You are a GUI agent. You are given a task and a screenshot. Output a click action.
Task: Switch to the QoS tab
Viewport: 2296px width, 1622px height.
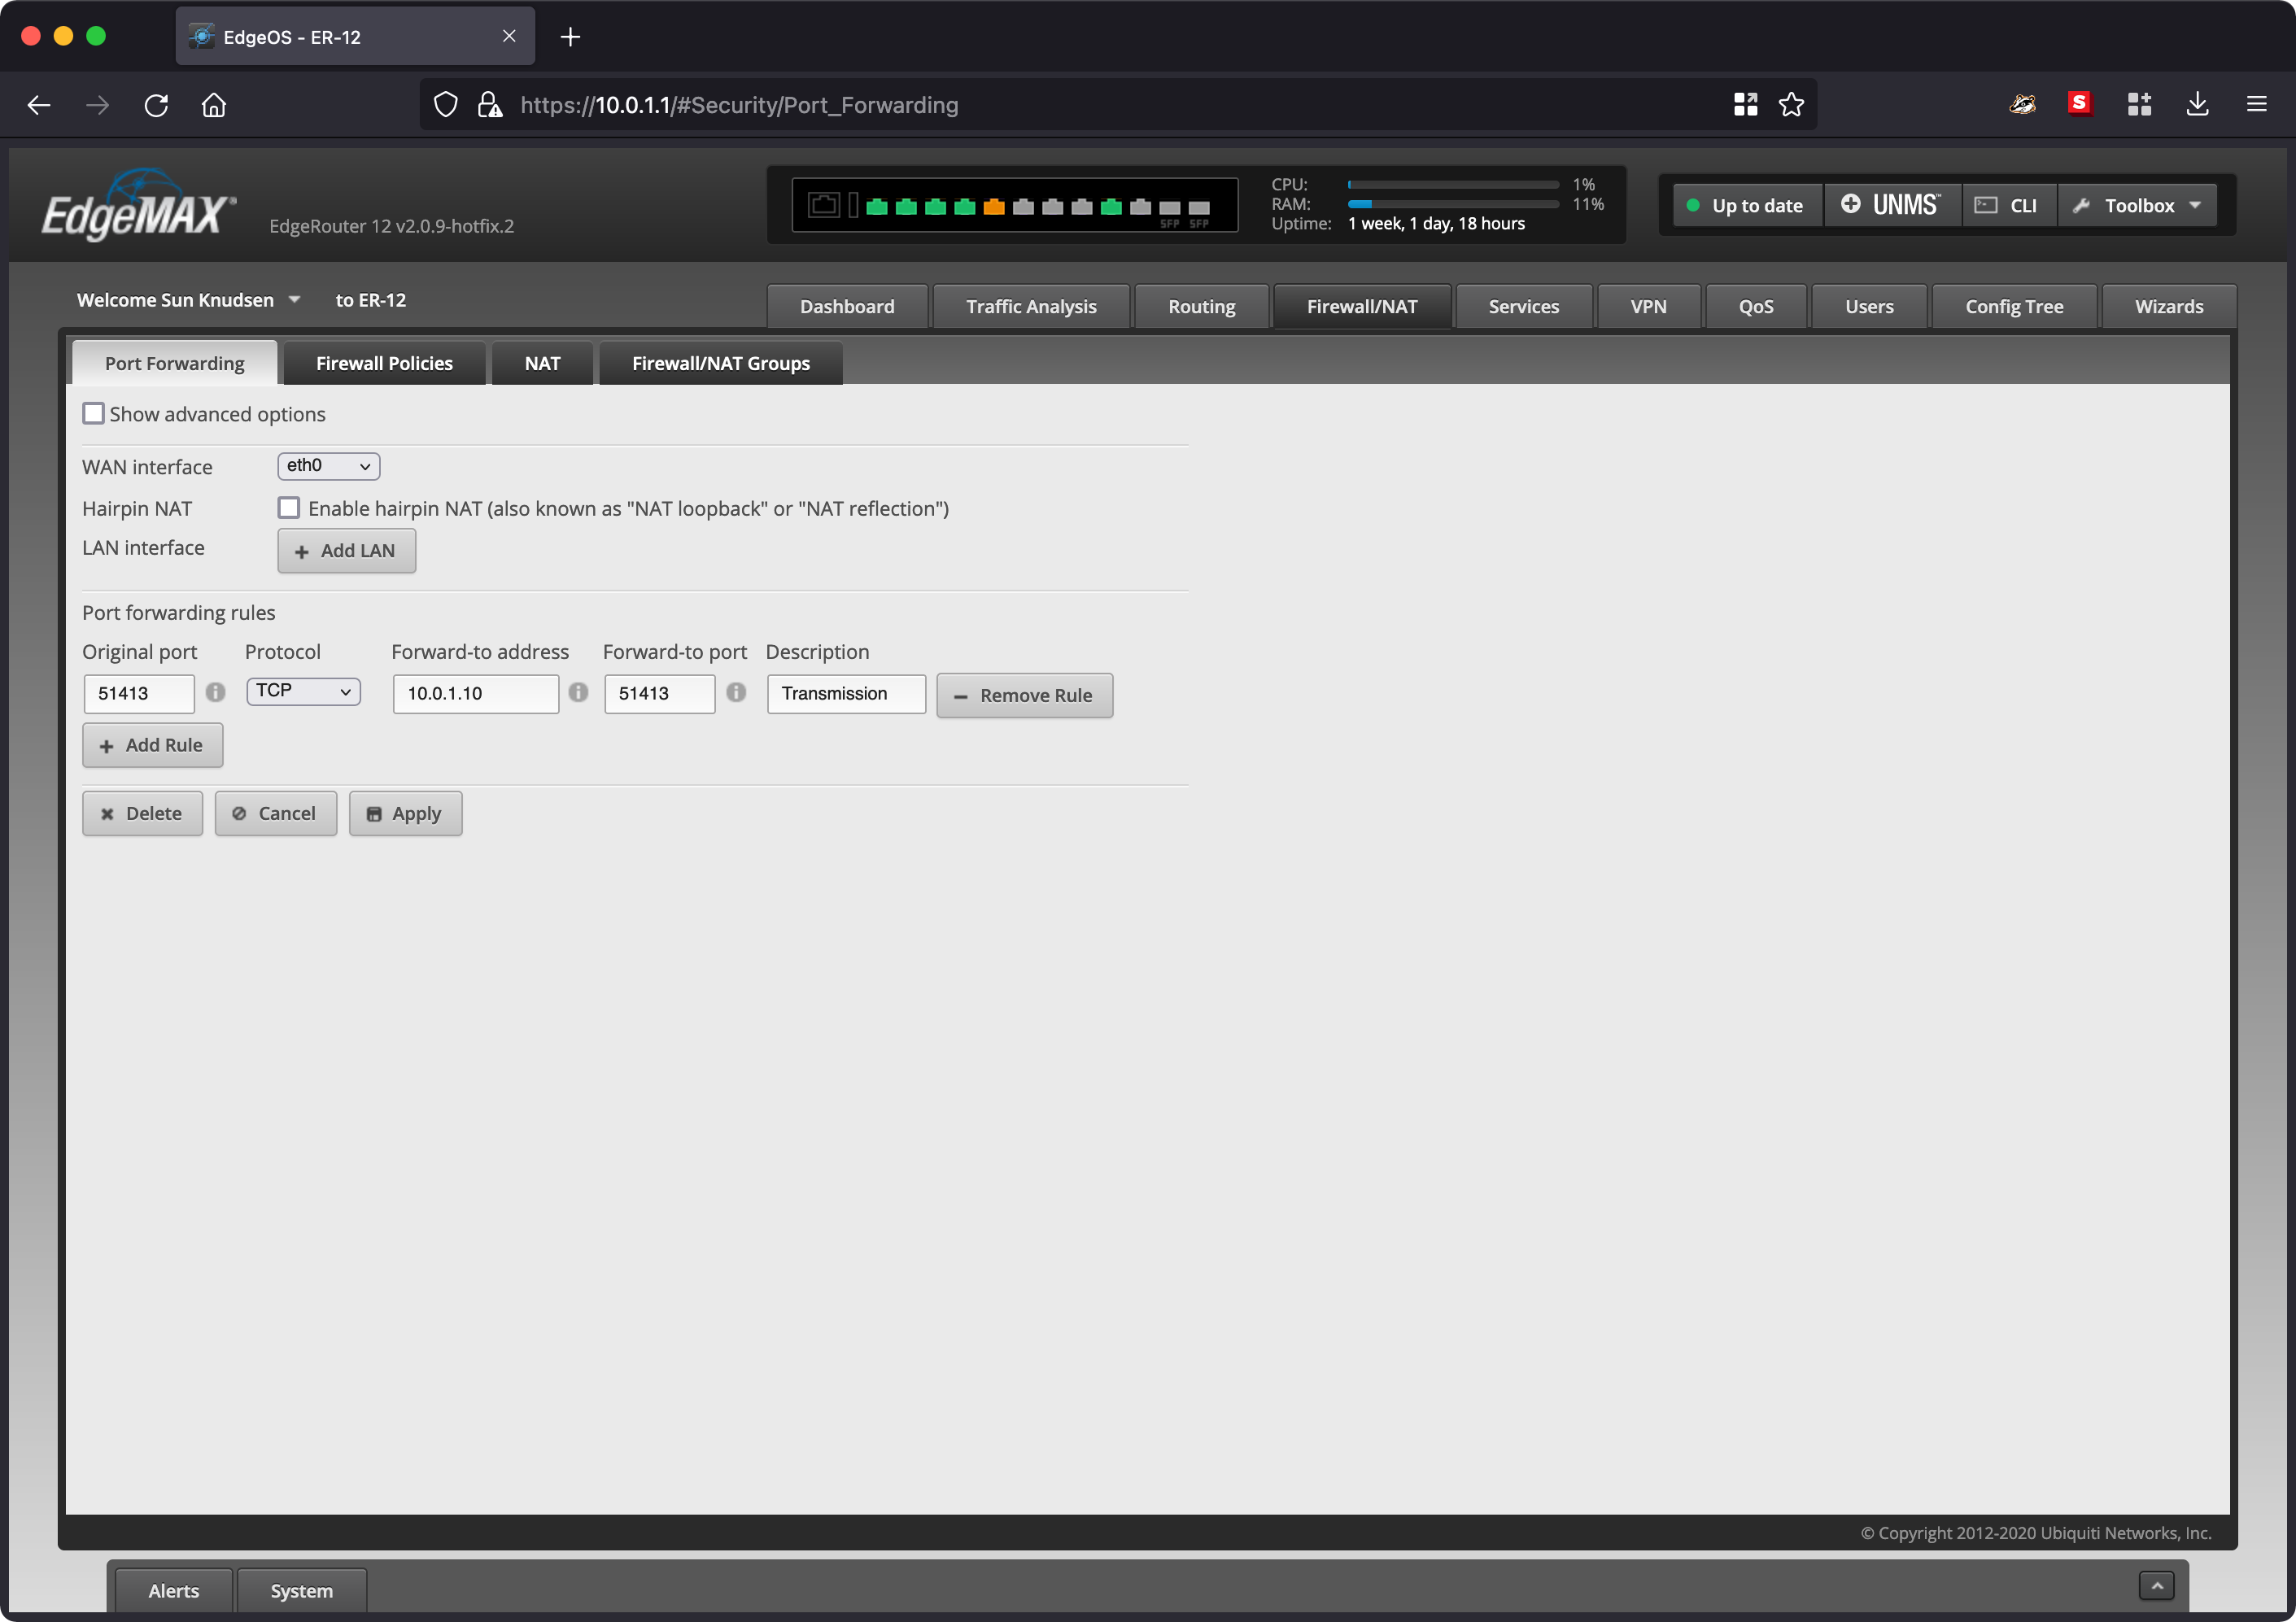click(1755, 306)
